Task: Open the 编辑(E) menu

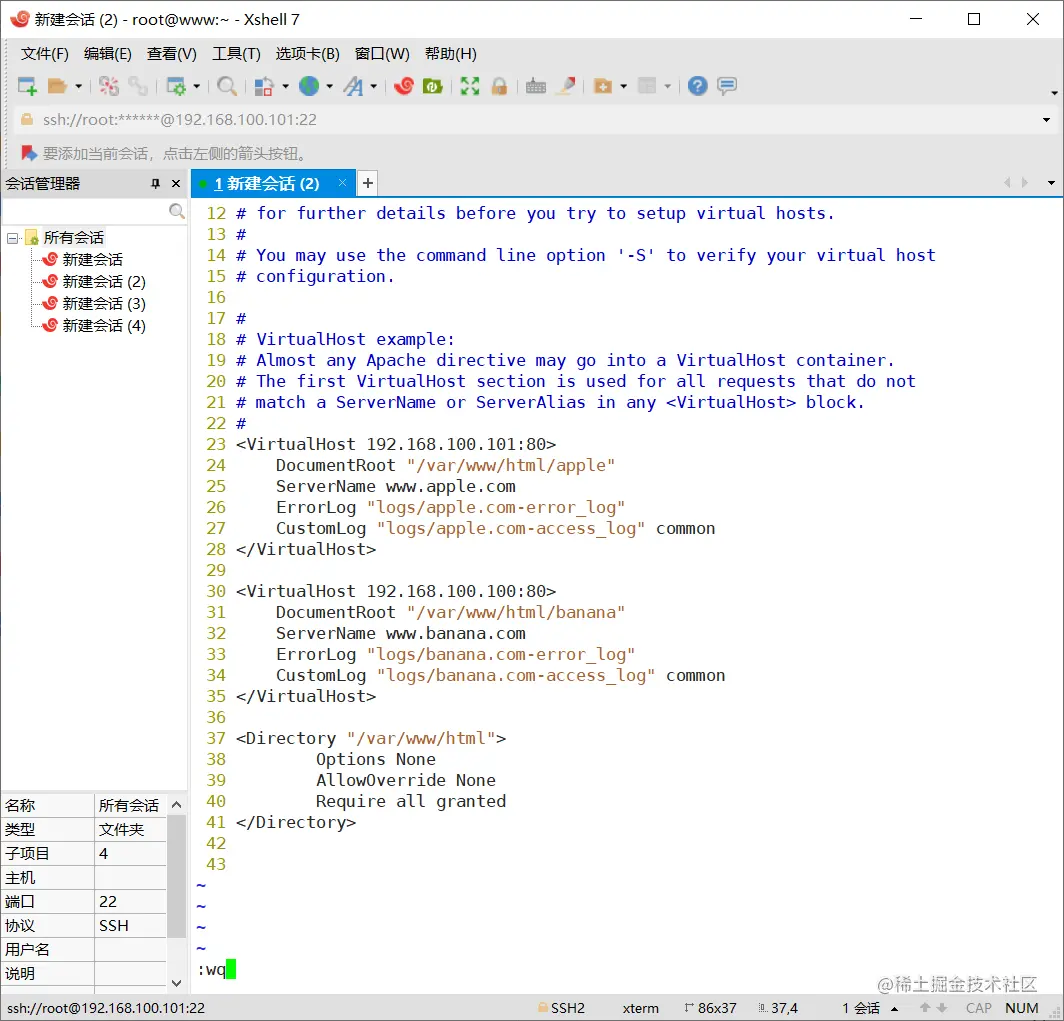Action: point(108,54)
